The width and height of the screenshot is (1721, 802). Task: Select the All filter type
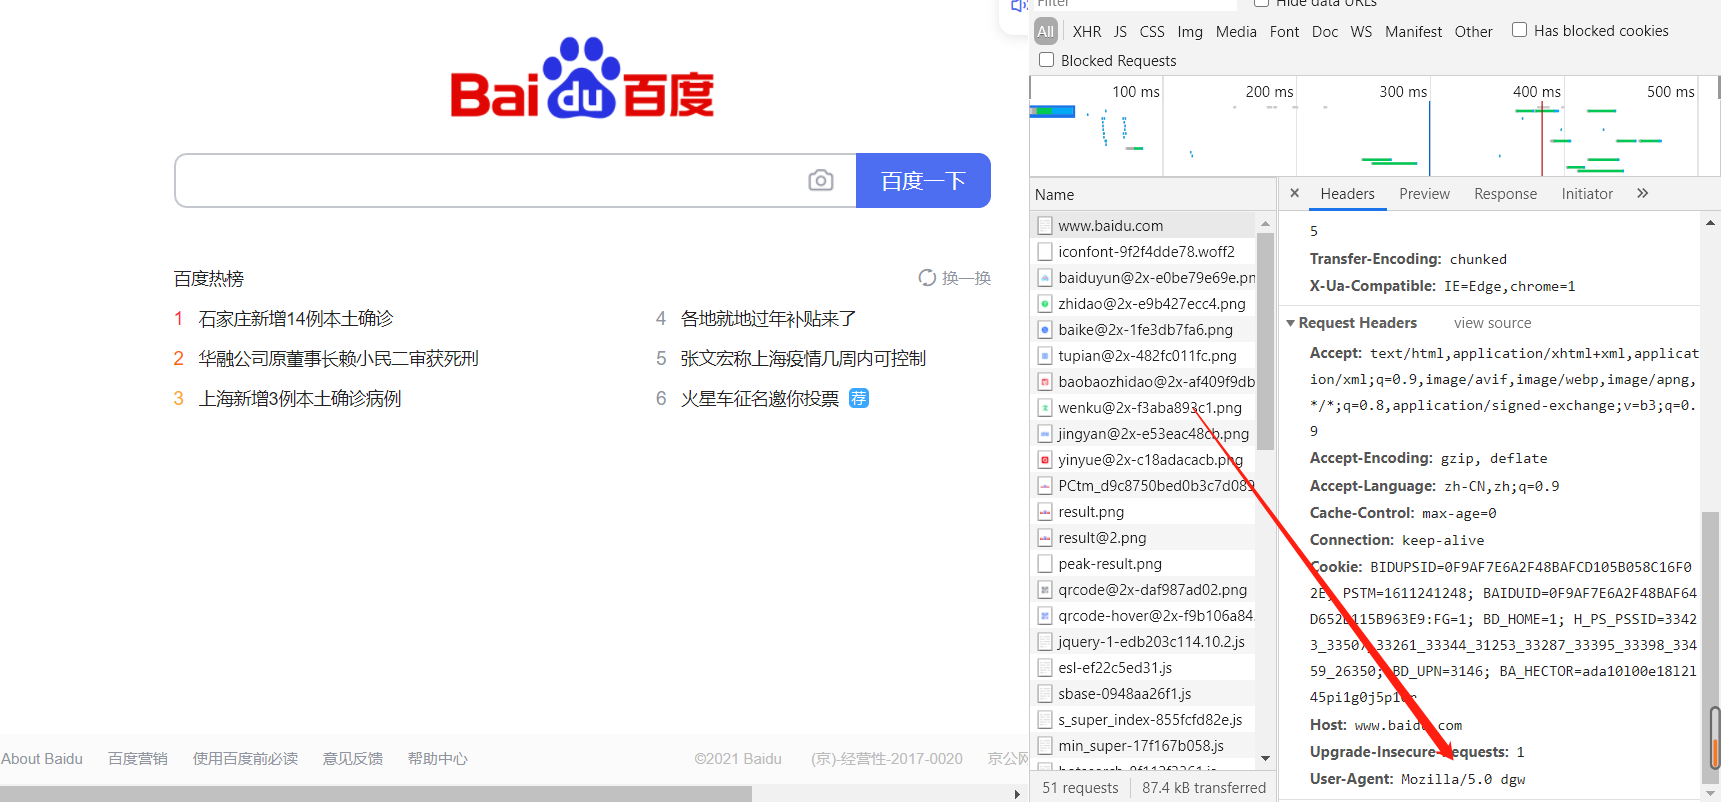pyautogui.click(x=1045, y=32)
